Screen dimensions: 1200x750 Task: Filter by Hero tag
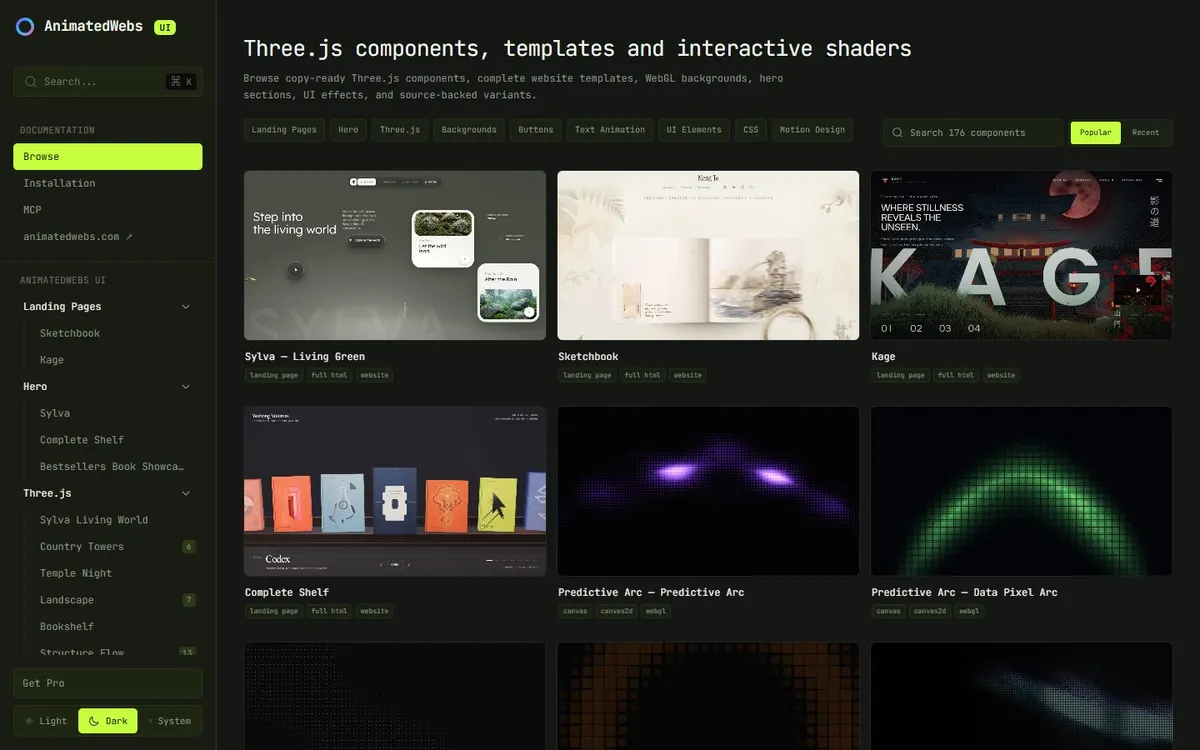(348, 130)
